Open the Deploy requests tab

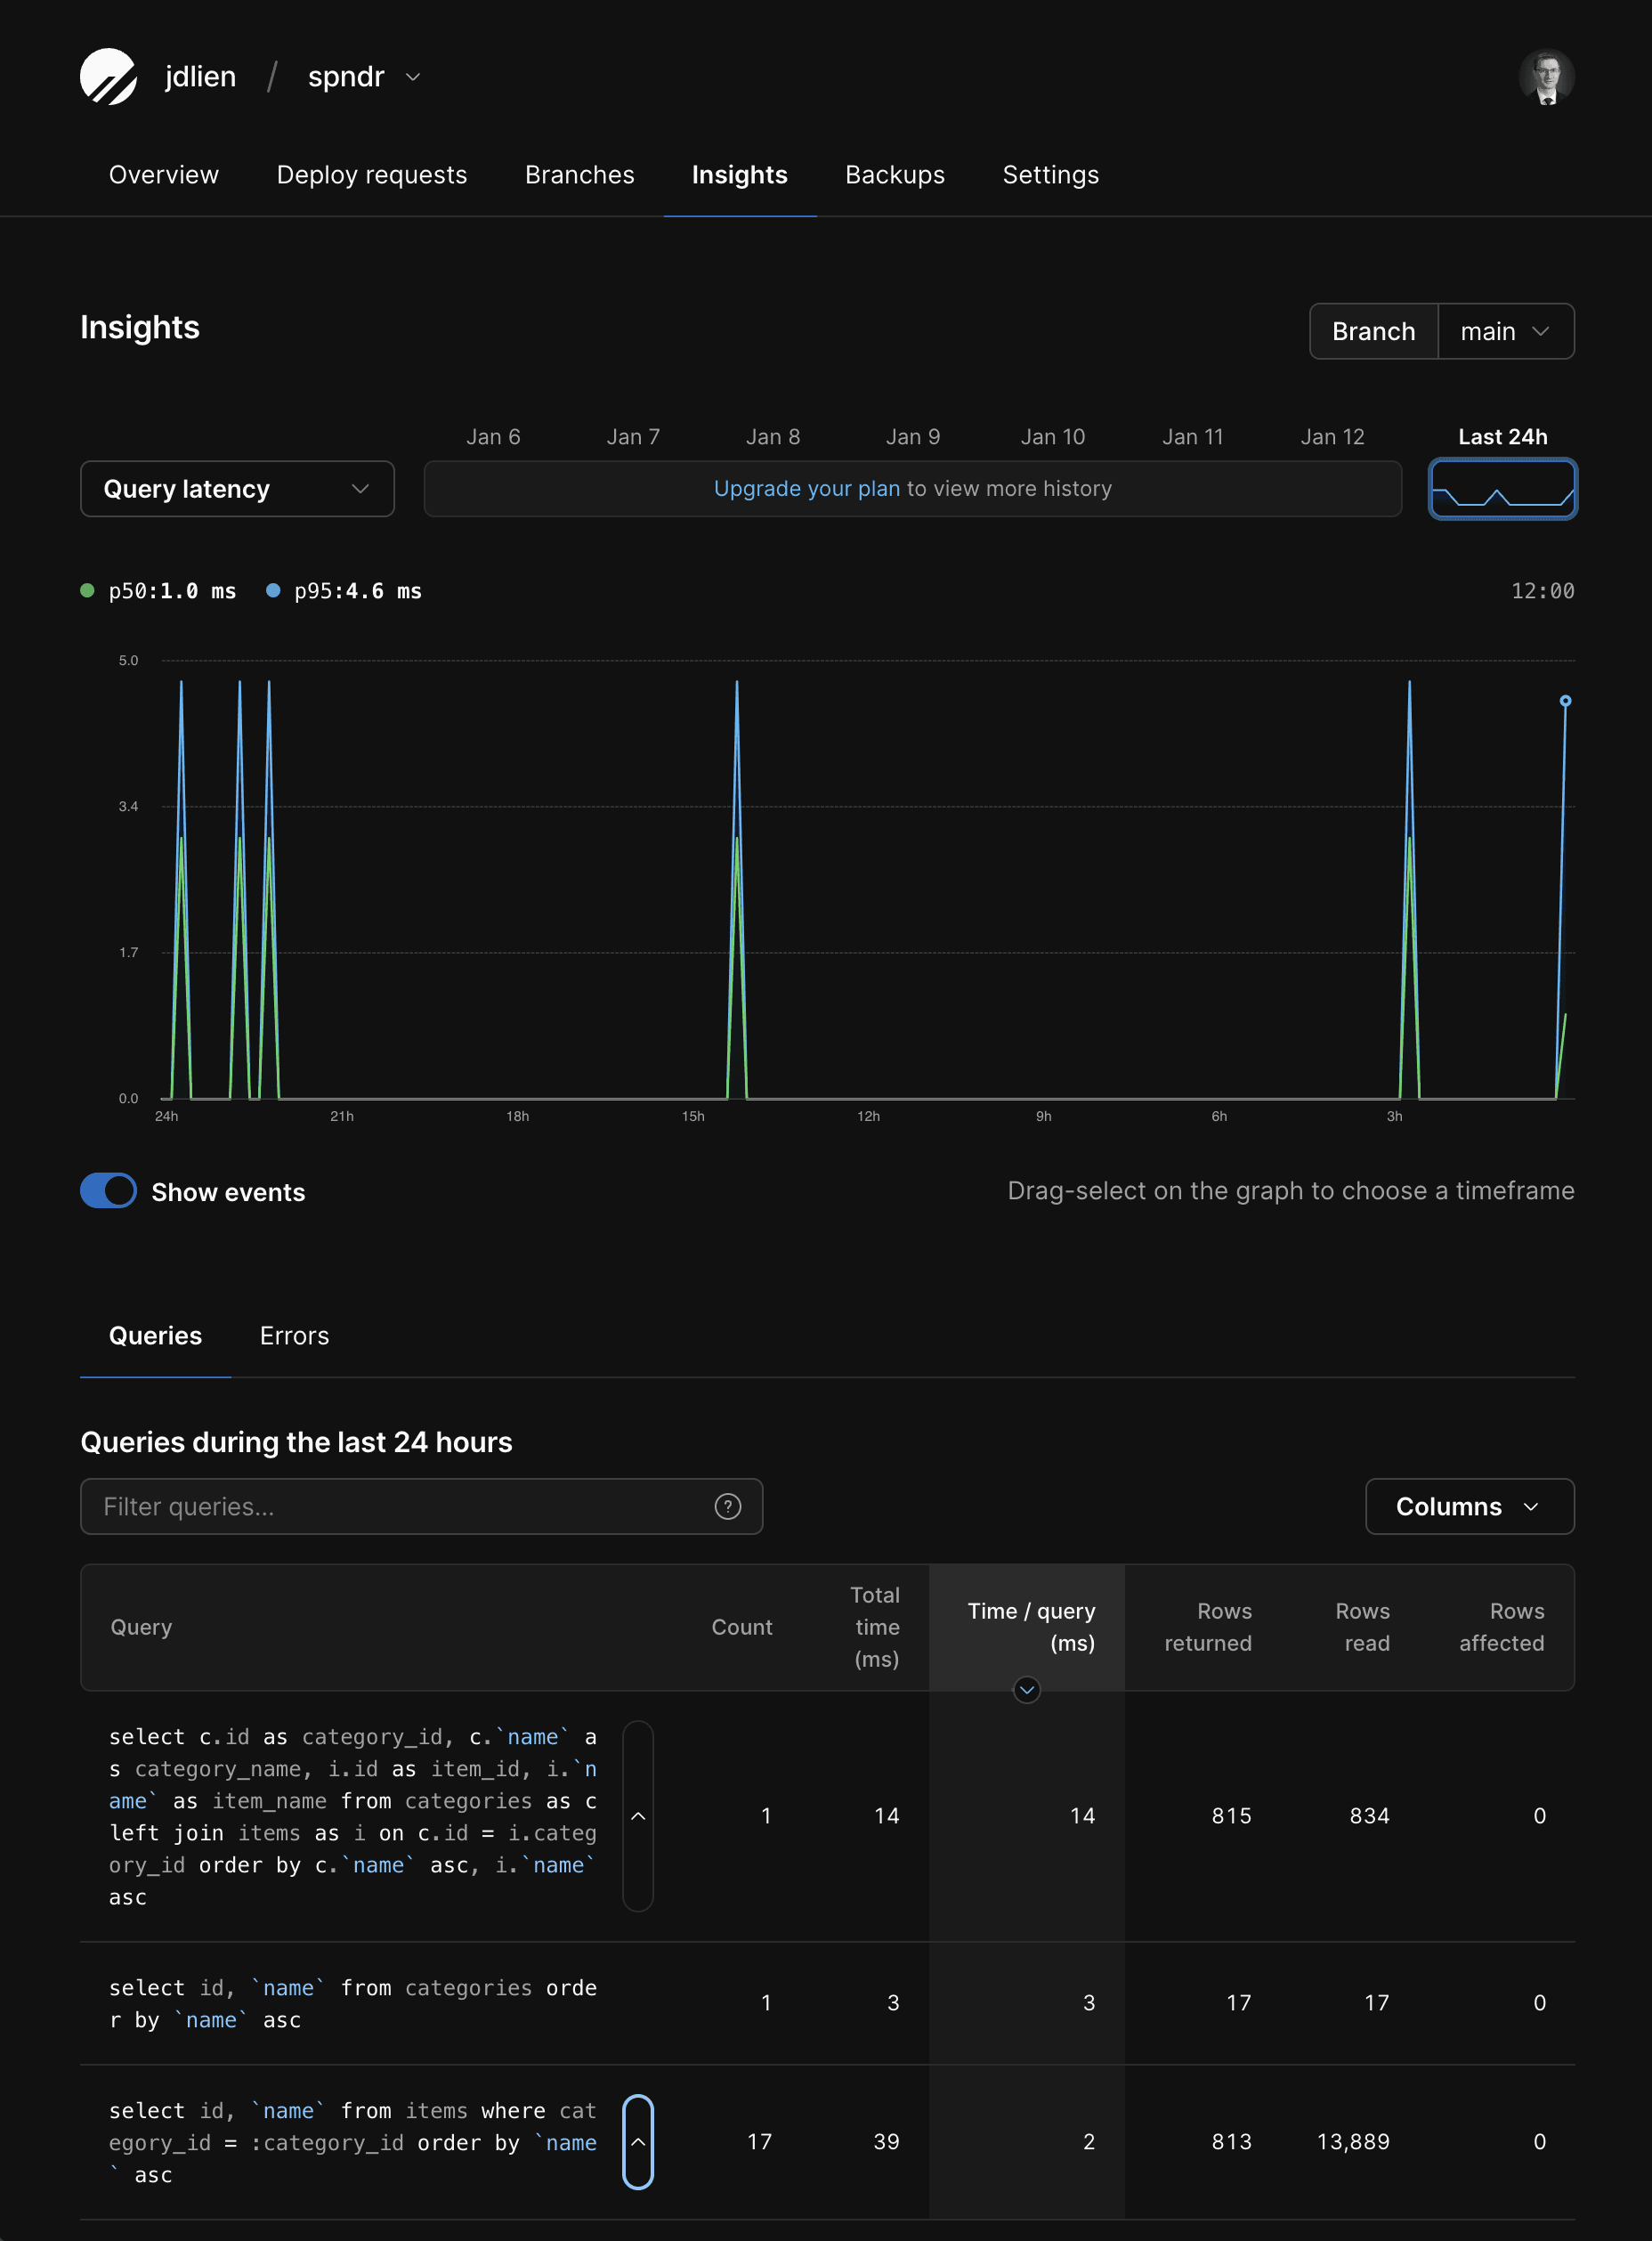pyautogui.click(x=371, y=175)
